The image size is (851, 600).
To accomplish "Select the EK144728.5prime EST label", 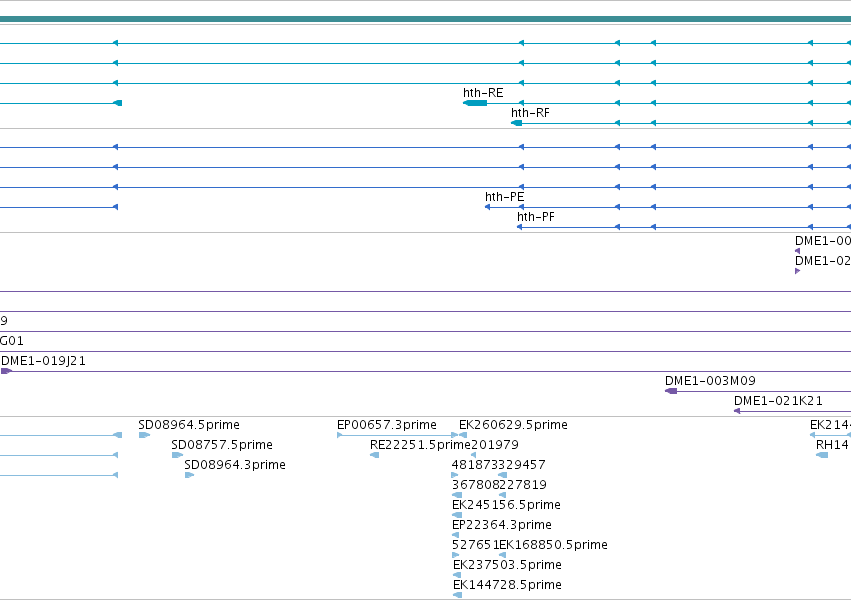I will pos(507,585).
